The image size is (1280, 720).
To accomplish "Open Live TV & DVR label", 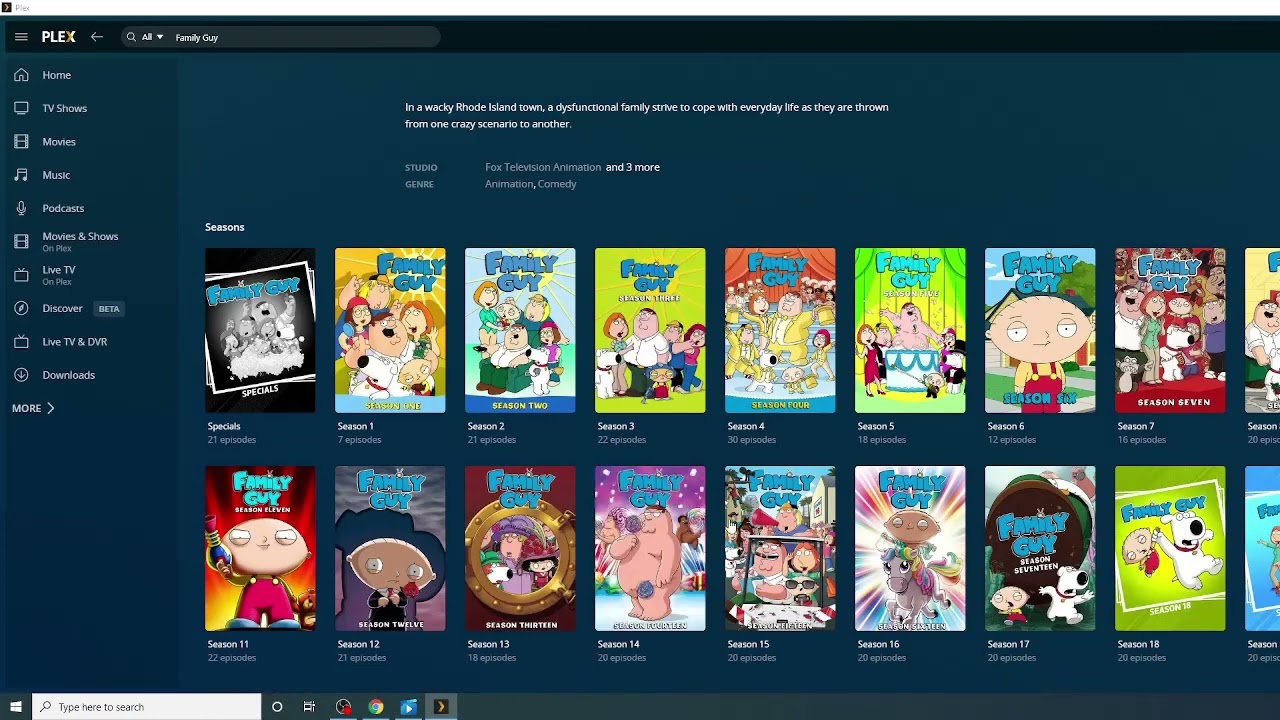I will [74, 342].
